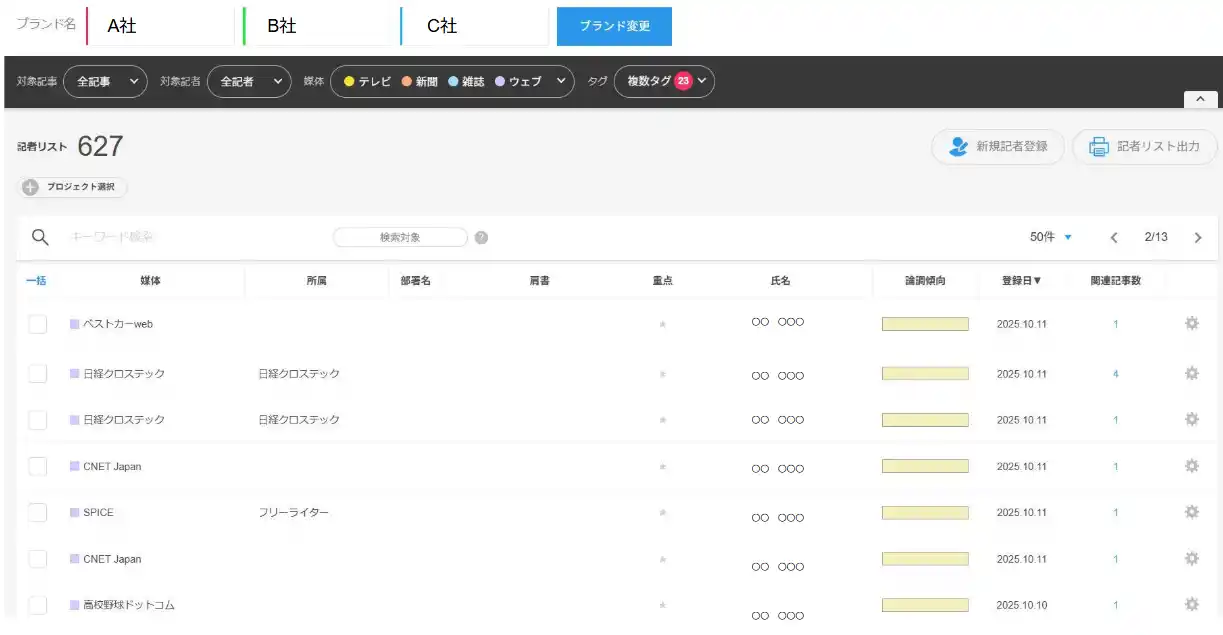Open the keyword search magnifier icon
This screenshot has height=635, width=1223.
(x=40, y=237)
